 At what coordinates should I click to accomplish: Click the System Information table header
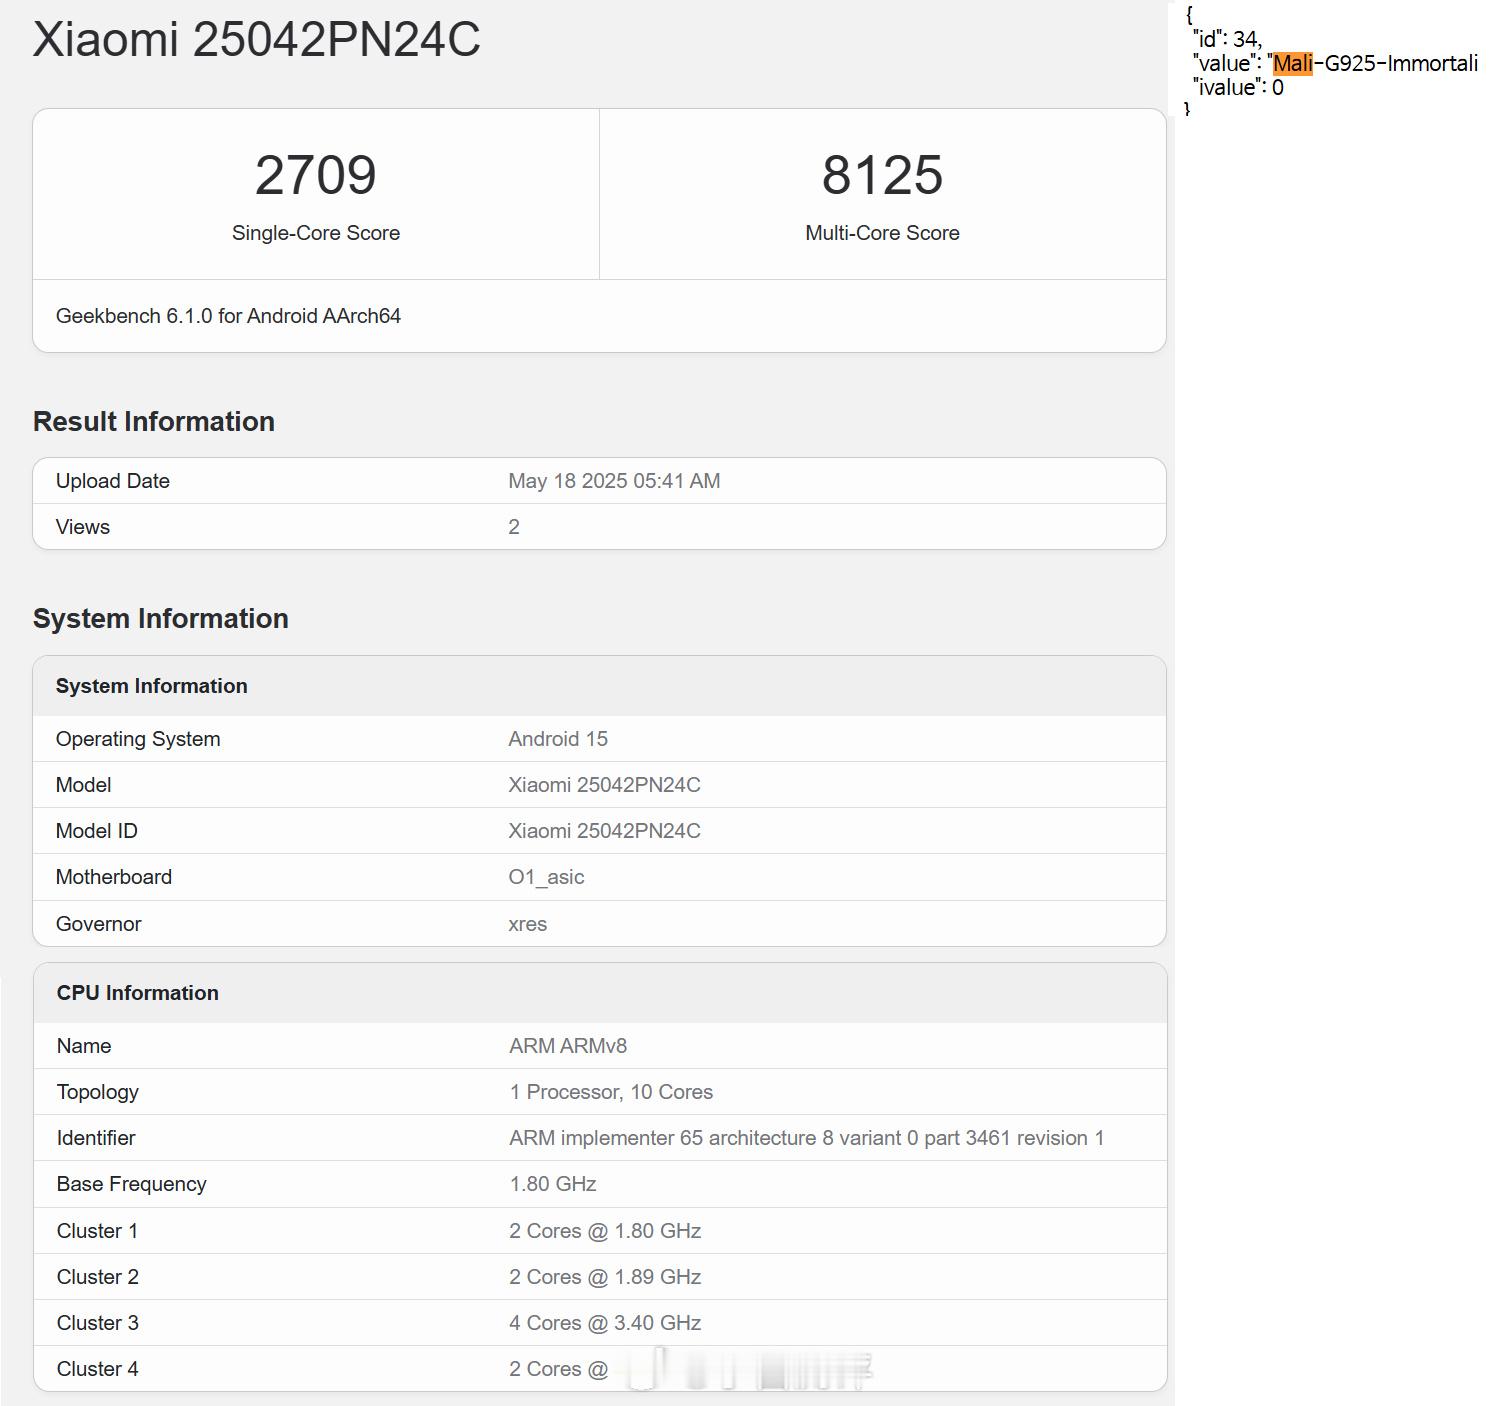point(152,686)
